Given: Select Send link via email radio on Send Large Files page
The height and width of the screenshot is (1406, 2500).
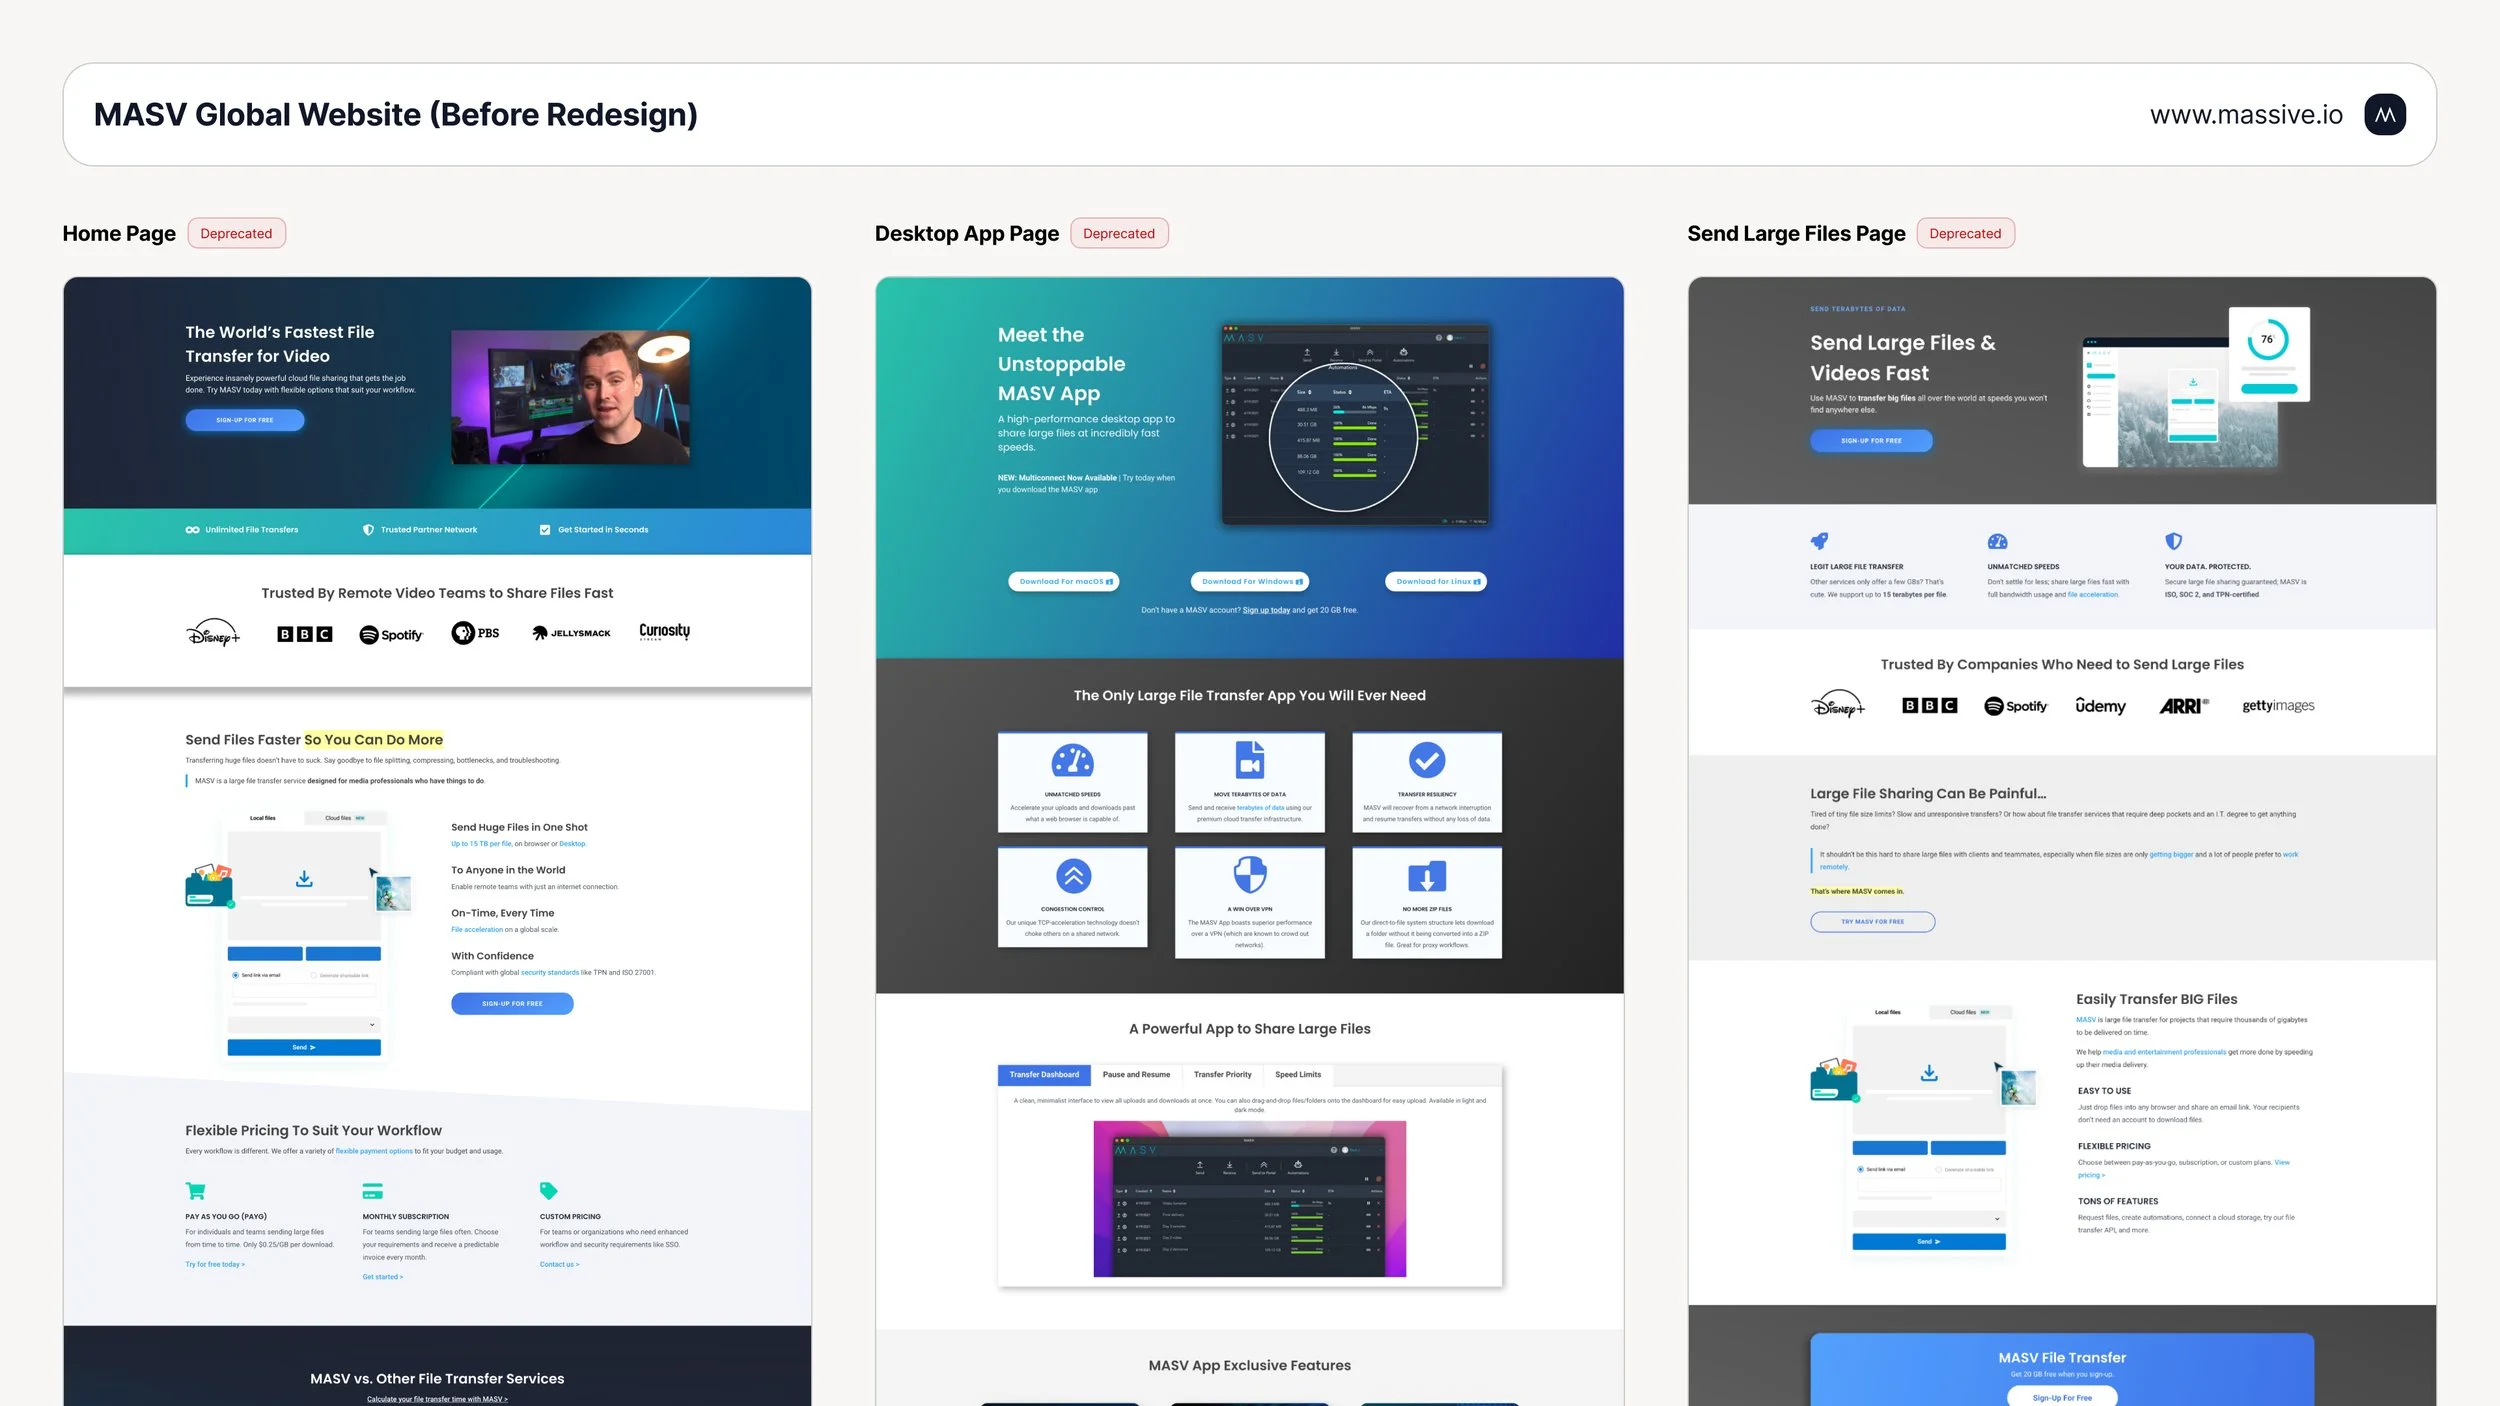Looking at the screenshot, I should coord(1860,1169).
